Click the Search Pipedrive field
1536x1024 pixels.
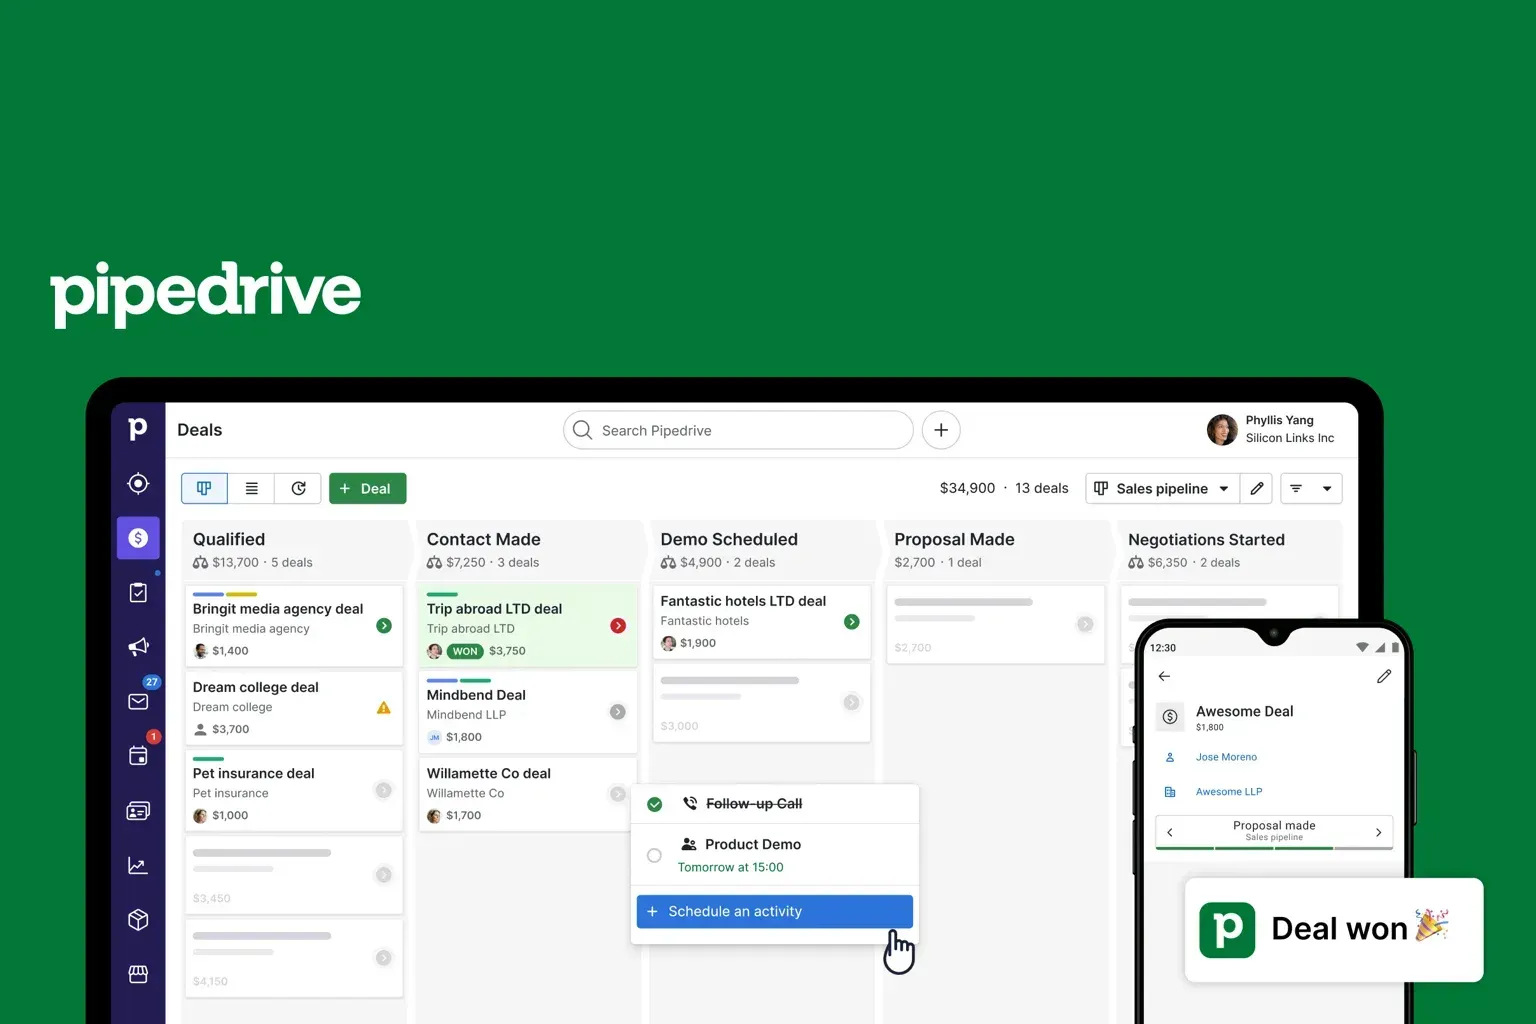(738, 430)
